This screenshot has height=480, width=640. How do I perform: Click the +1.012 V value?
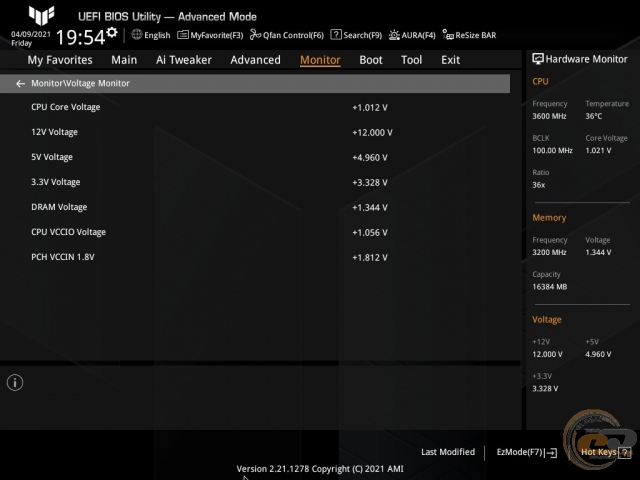(370, 108)
